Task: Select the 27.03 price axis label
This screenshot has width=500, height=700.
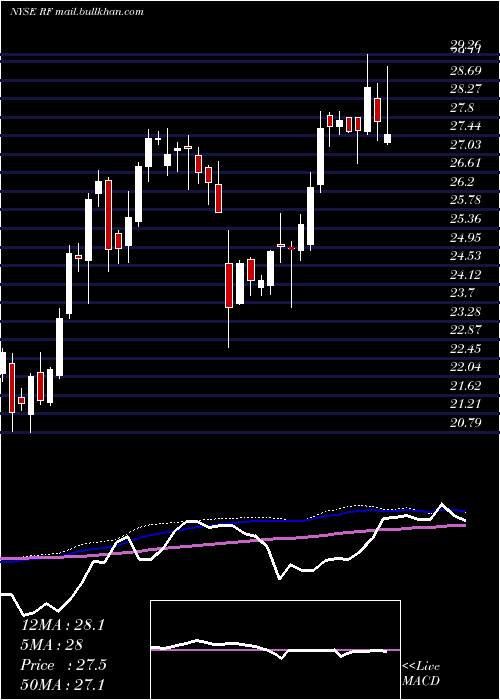Action: point(465,145)
